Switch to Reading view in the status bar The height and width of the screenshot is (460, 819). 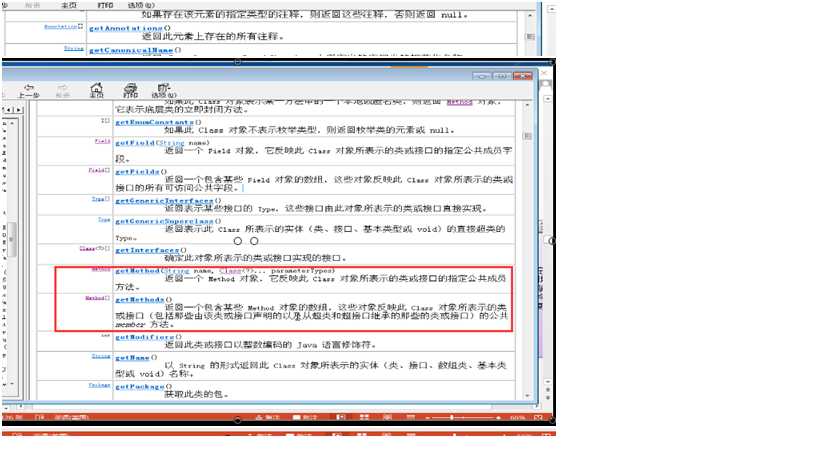coord(388,417)
